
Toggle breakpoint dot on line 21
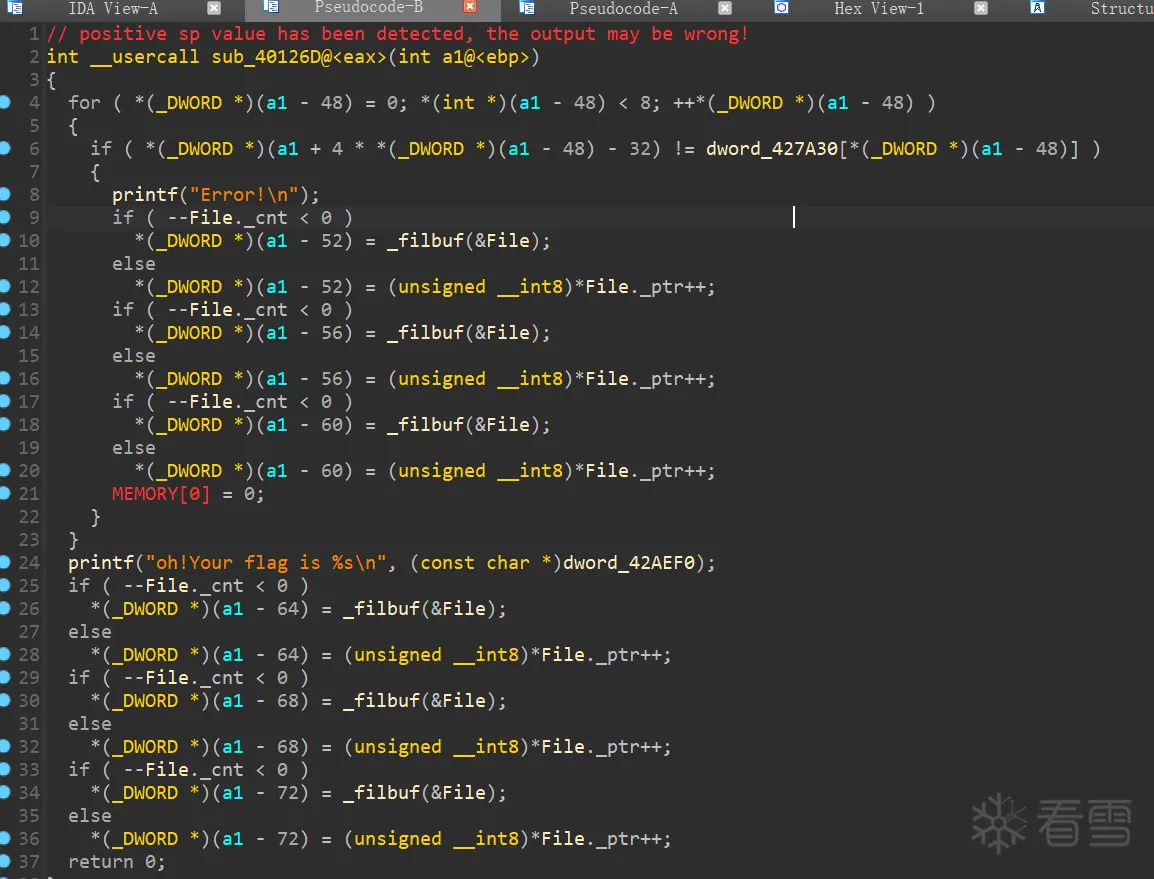[x=4, y=493]
